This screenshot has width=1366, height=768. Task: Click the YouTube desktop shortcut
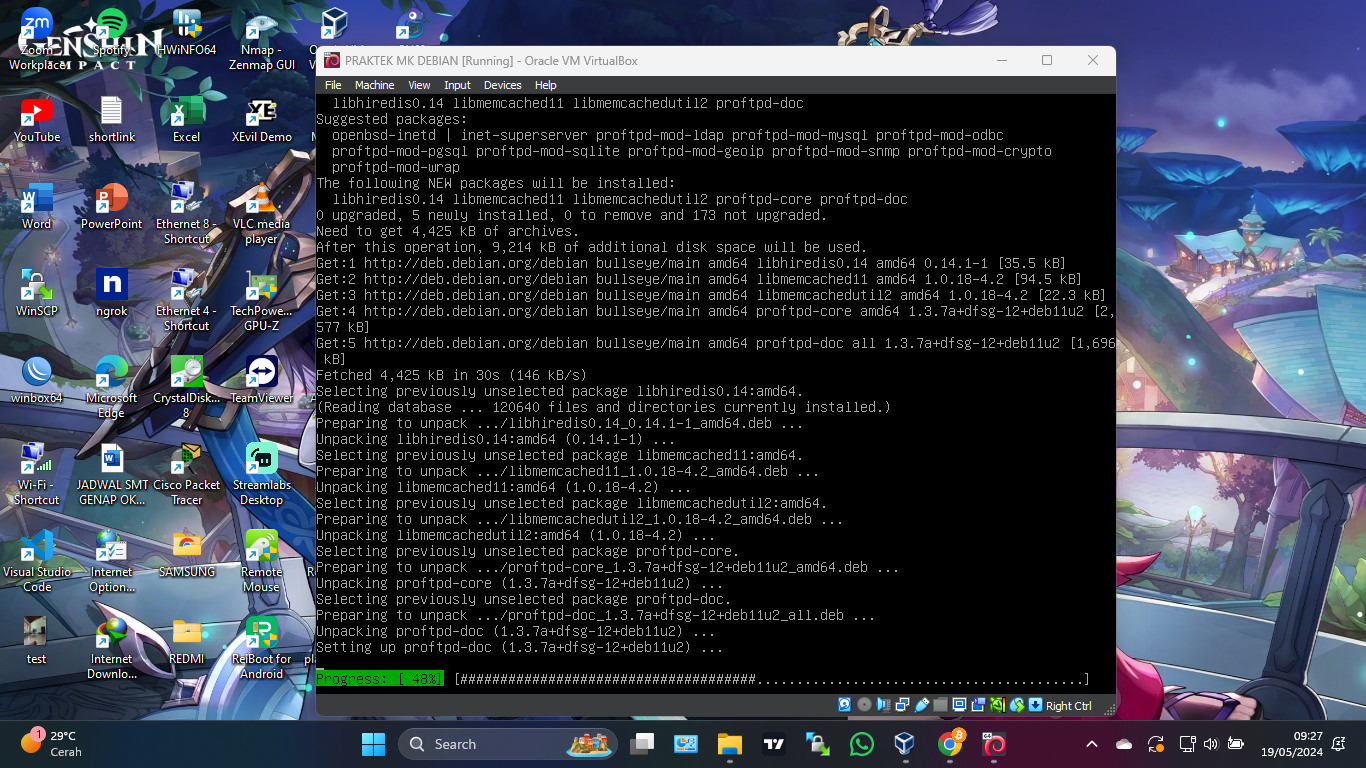pyautogui.click(x=37, y=120)
